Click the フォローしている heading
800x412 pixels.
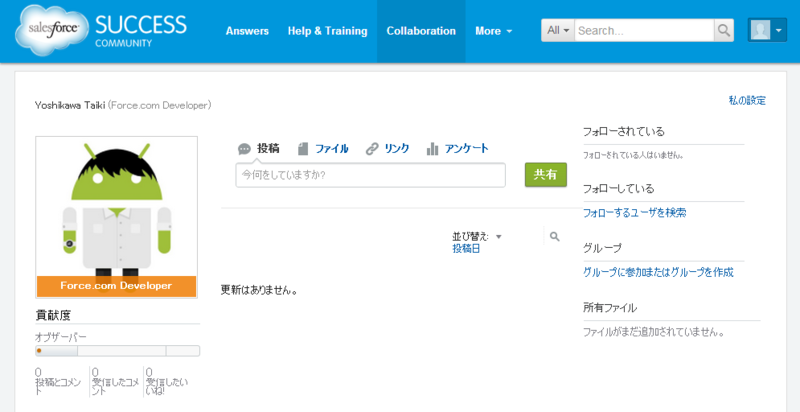point(618,189)
